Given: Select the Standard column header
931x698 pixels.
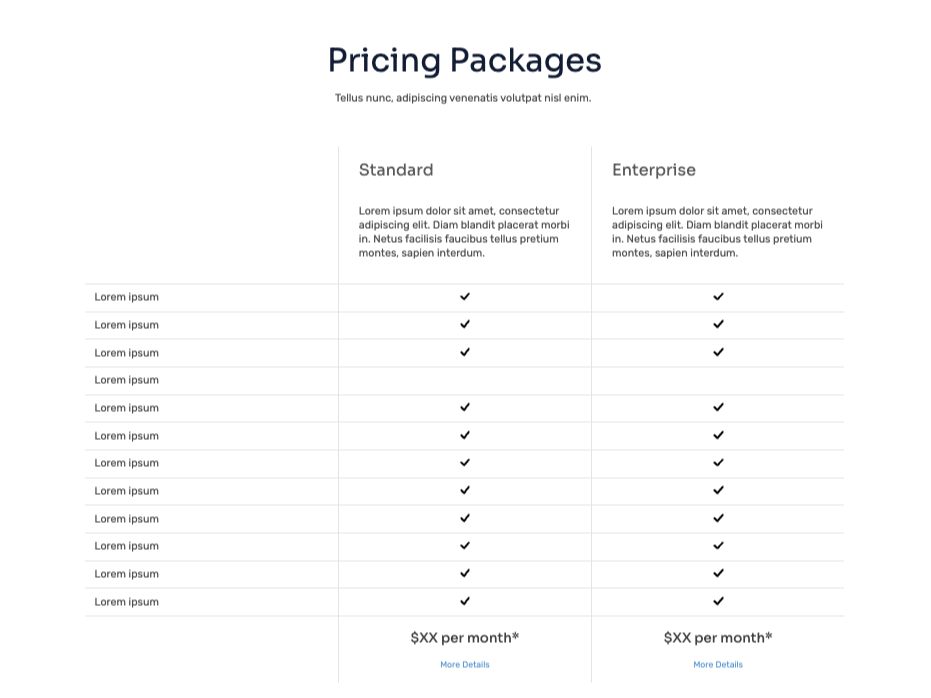Looking at the screenshot, I should coord(396,170).
